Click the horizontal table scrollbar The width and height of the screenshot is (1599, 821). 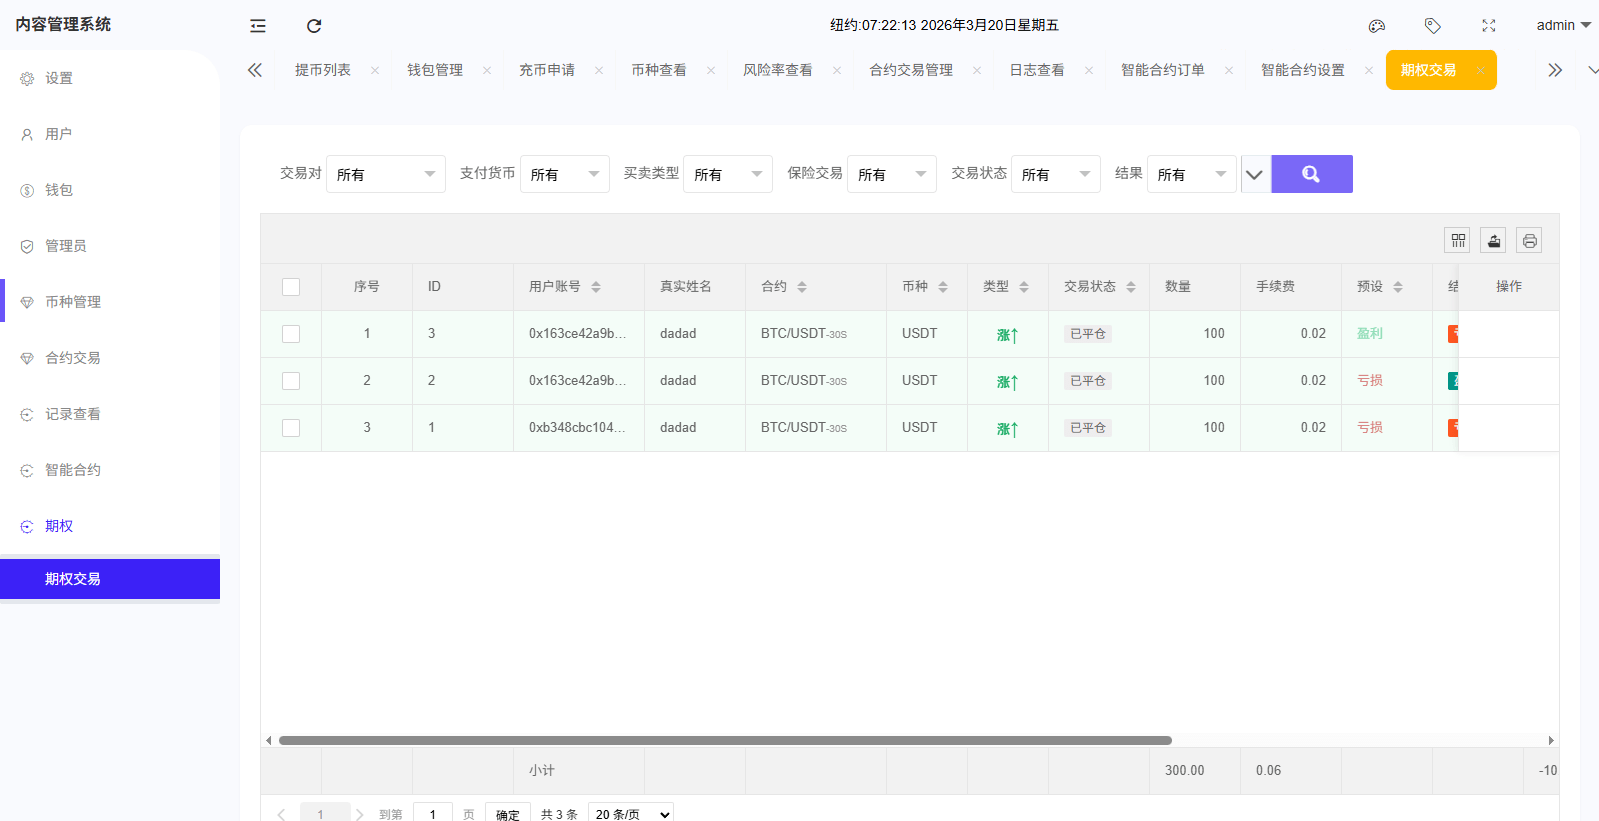725,741
